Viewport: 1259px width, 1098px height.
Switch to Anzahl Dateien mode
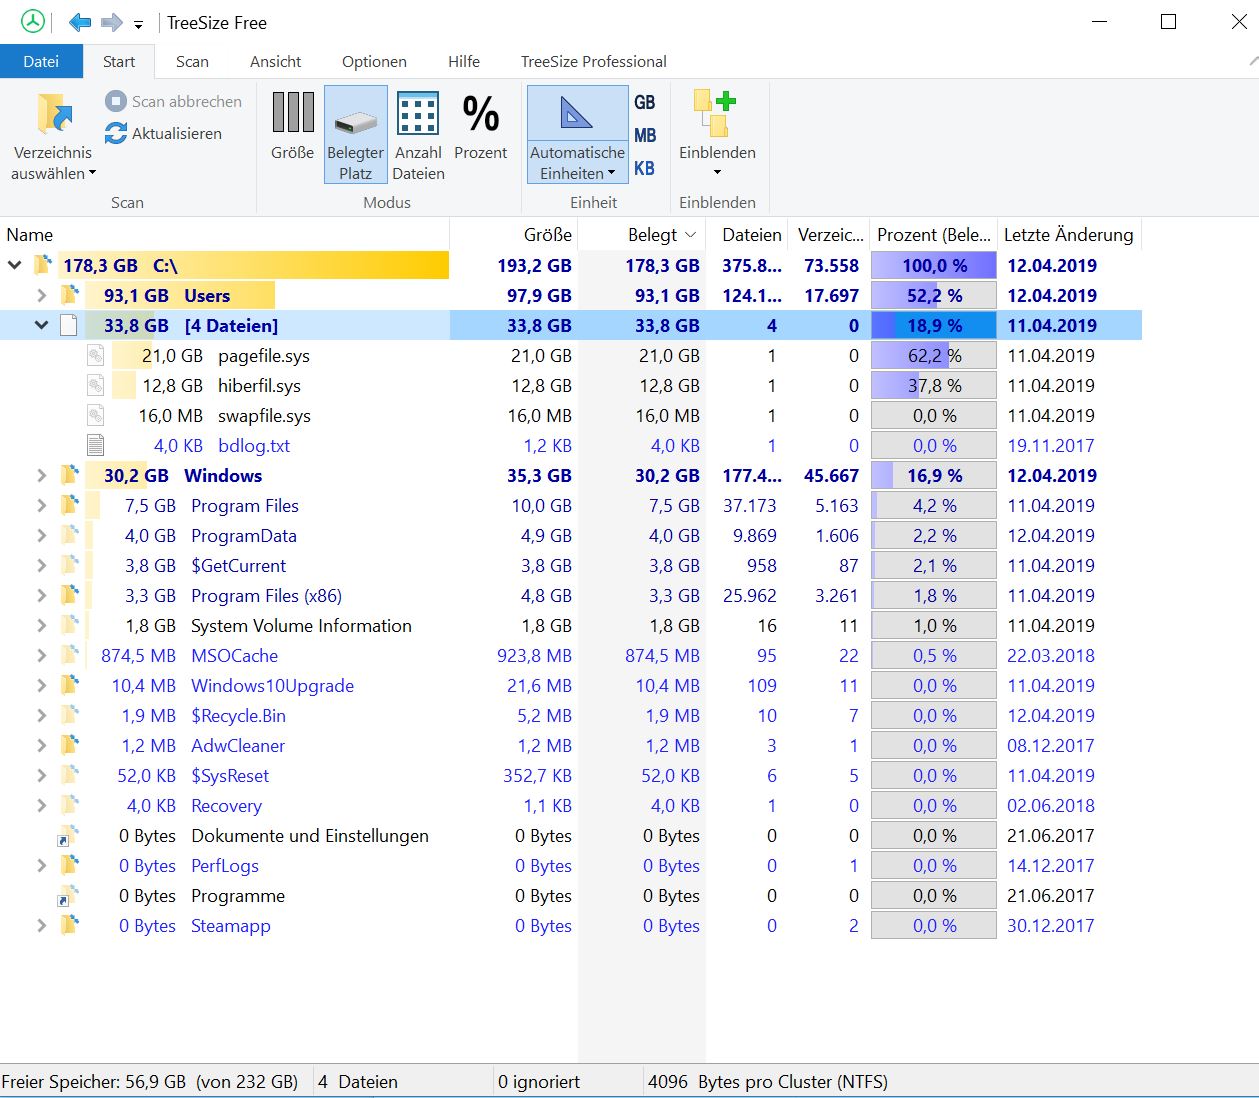pos(418,135)
